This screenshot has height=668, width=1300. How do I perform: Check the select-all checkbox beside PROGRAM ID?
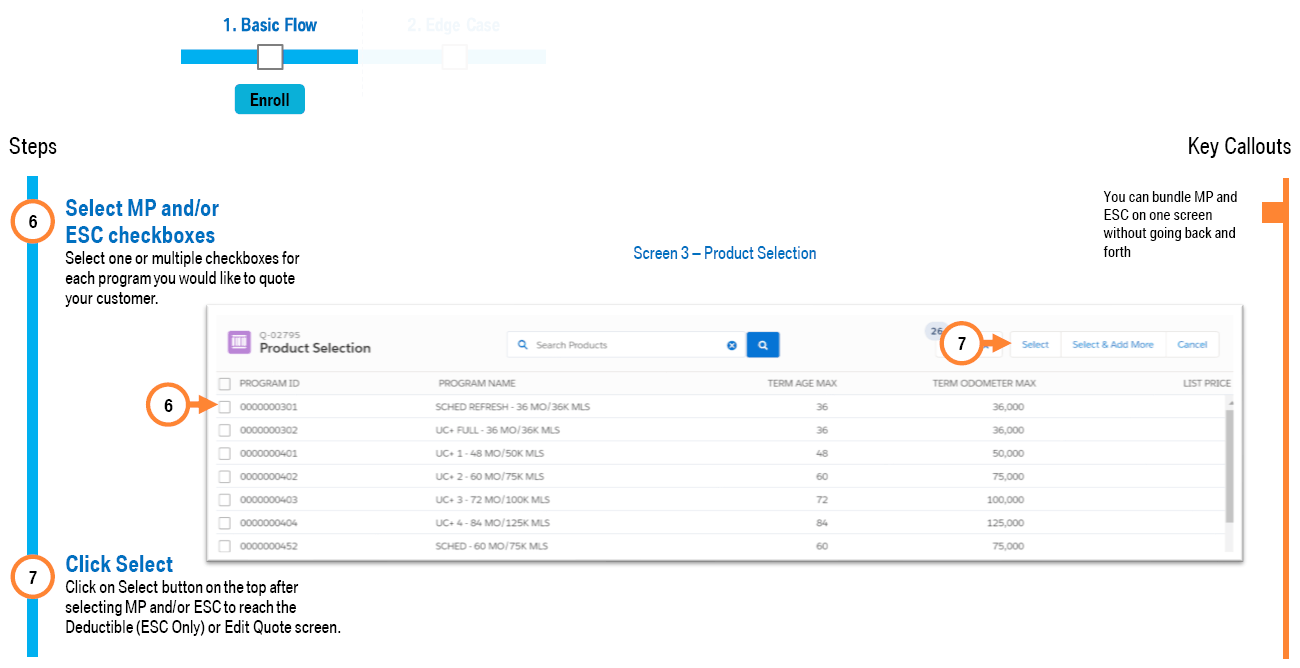coord(225,384)
